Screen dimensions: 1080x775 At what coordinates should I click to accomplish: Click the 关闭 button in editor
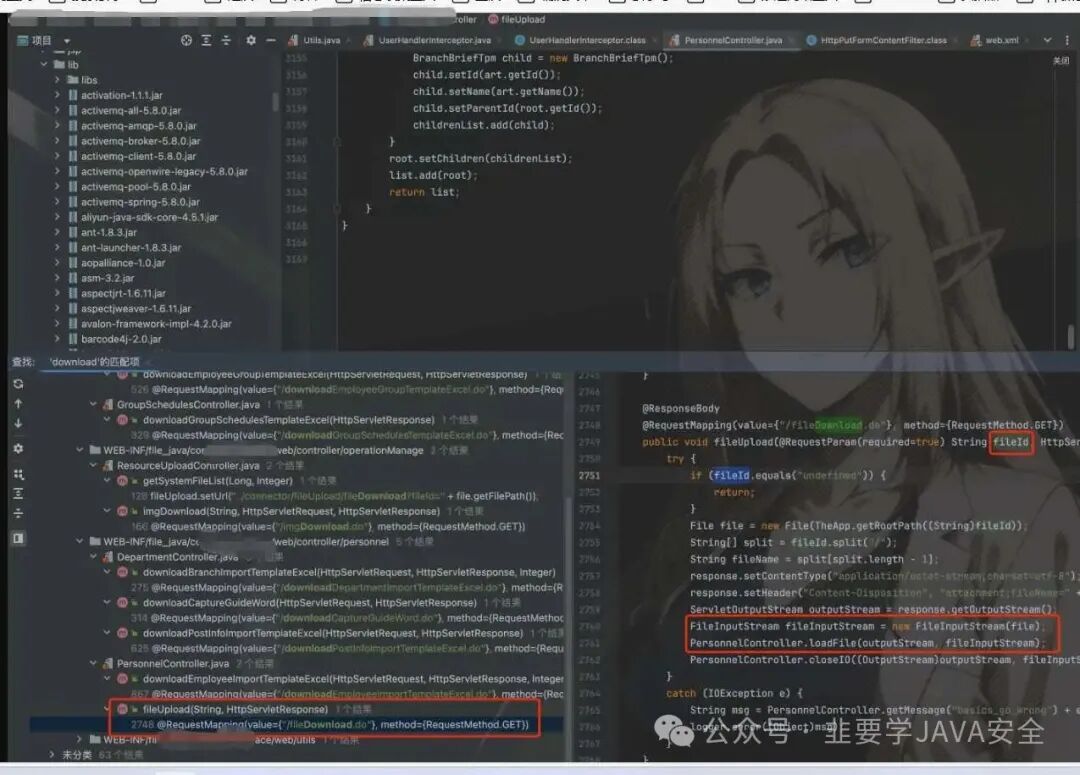point(1061,61)
